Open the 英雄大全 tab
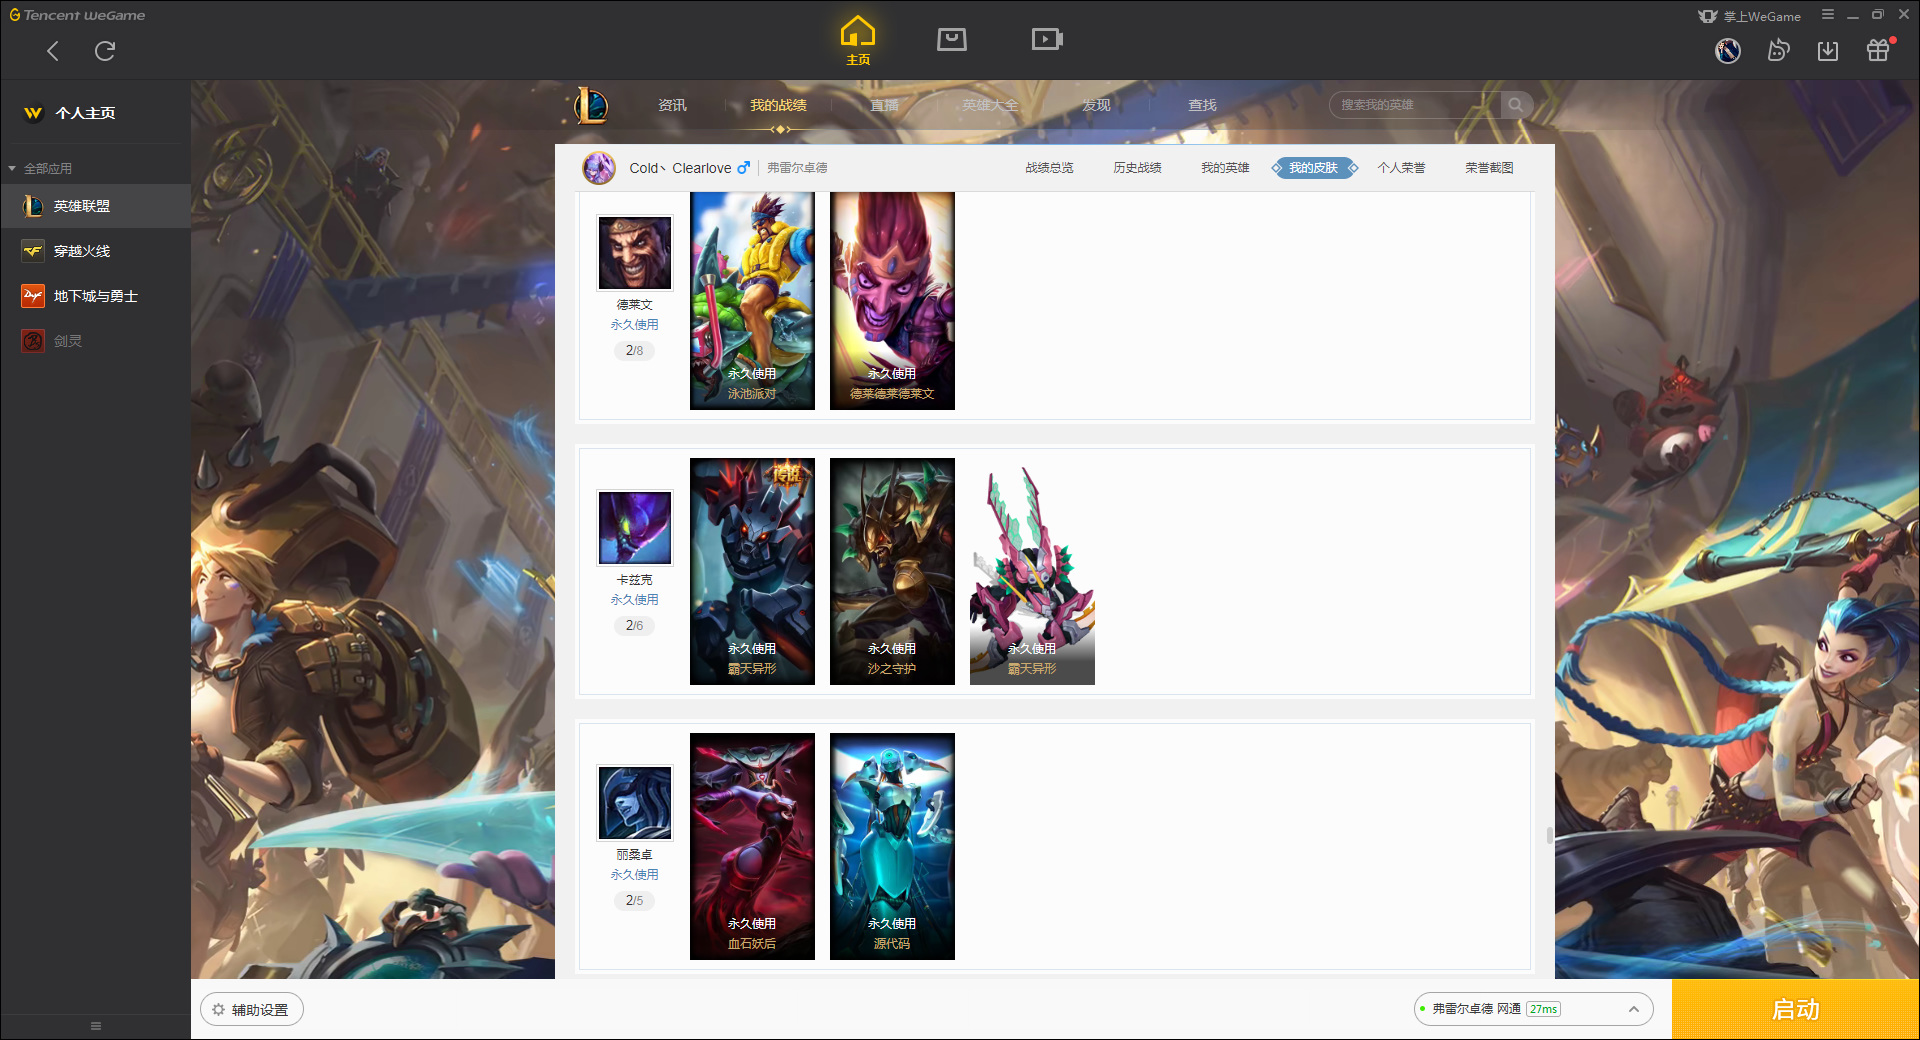1920x1040 pixels. tap(990, 105)
